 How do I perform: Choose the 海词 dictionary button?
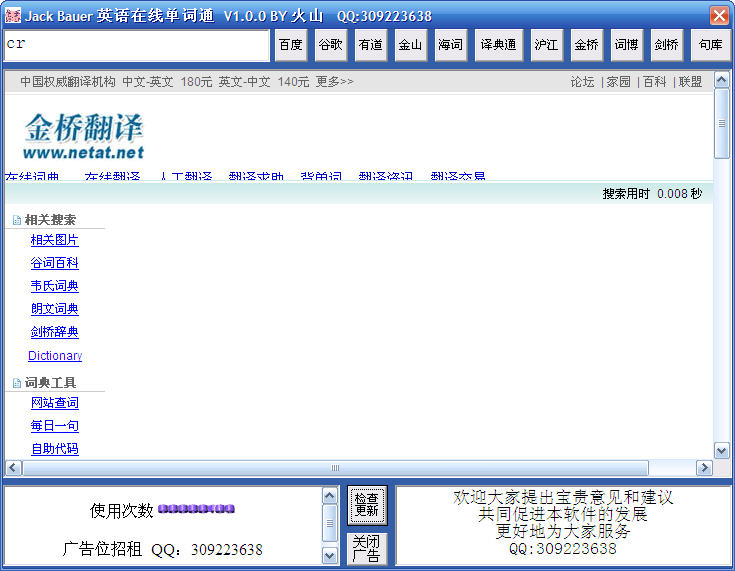(450, 45)
